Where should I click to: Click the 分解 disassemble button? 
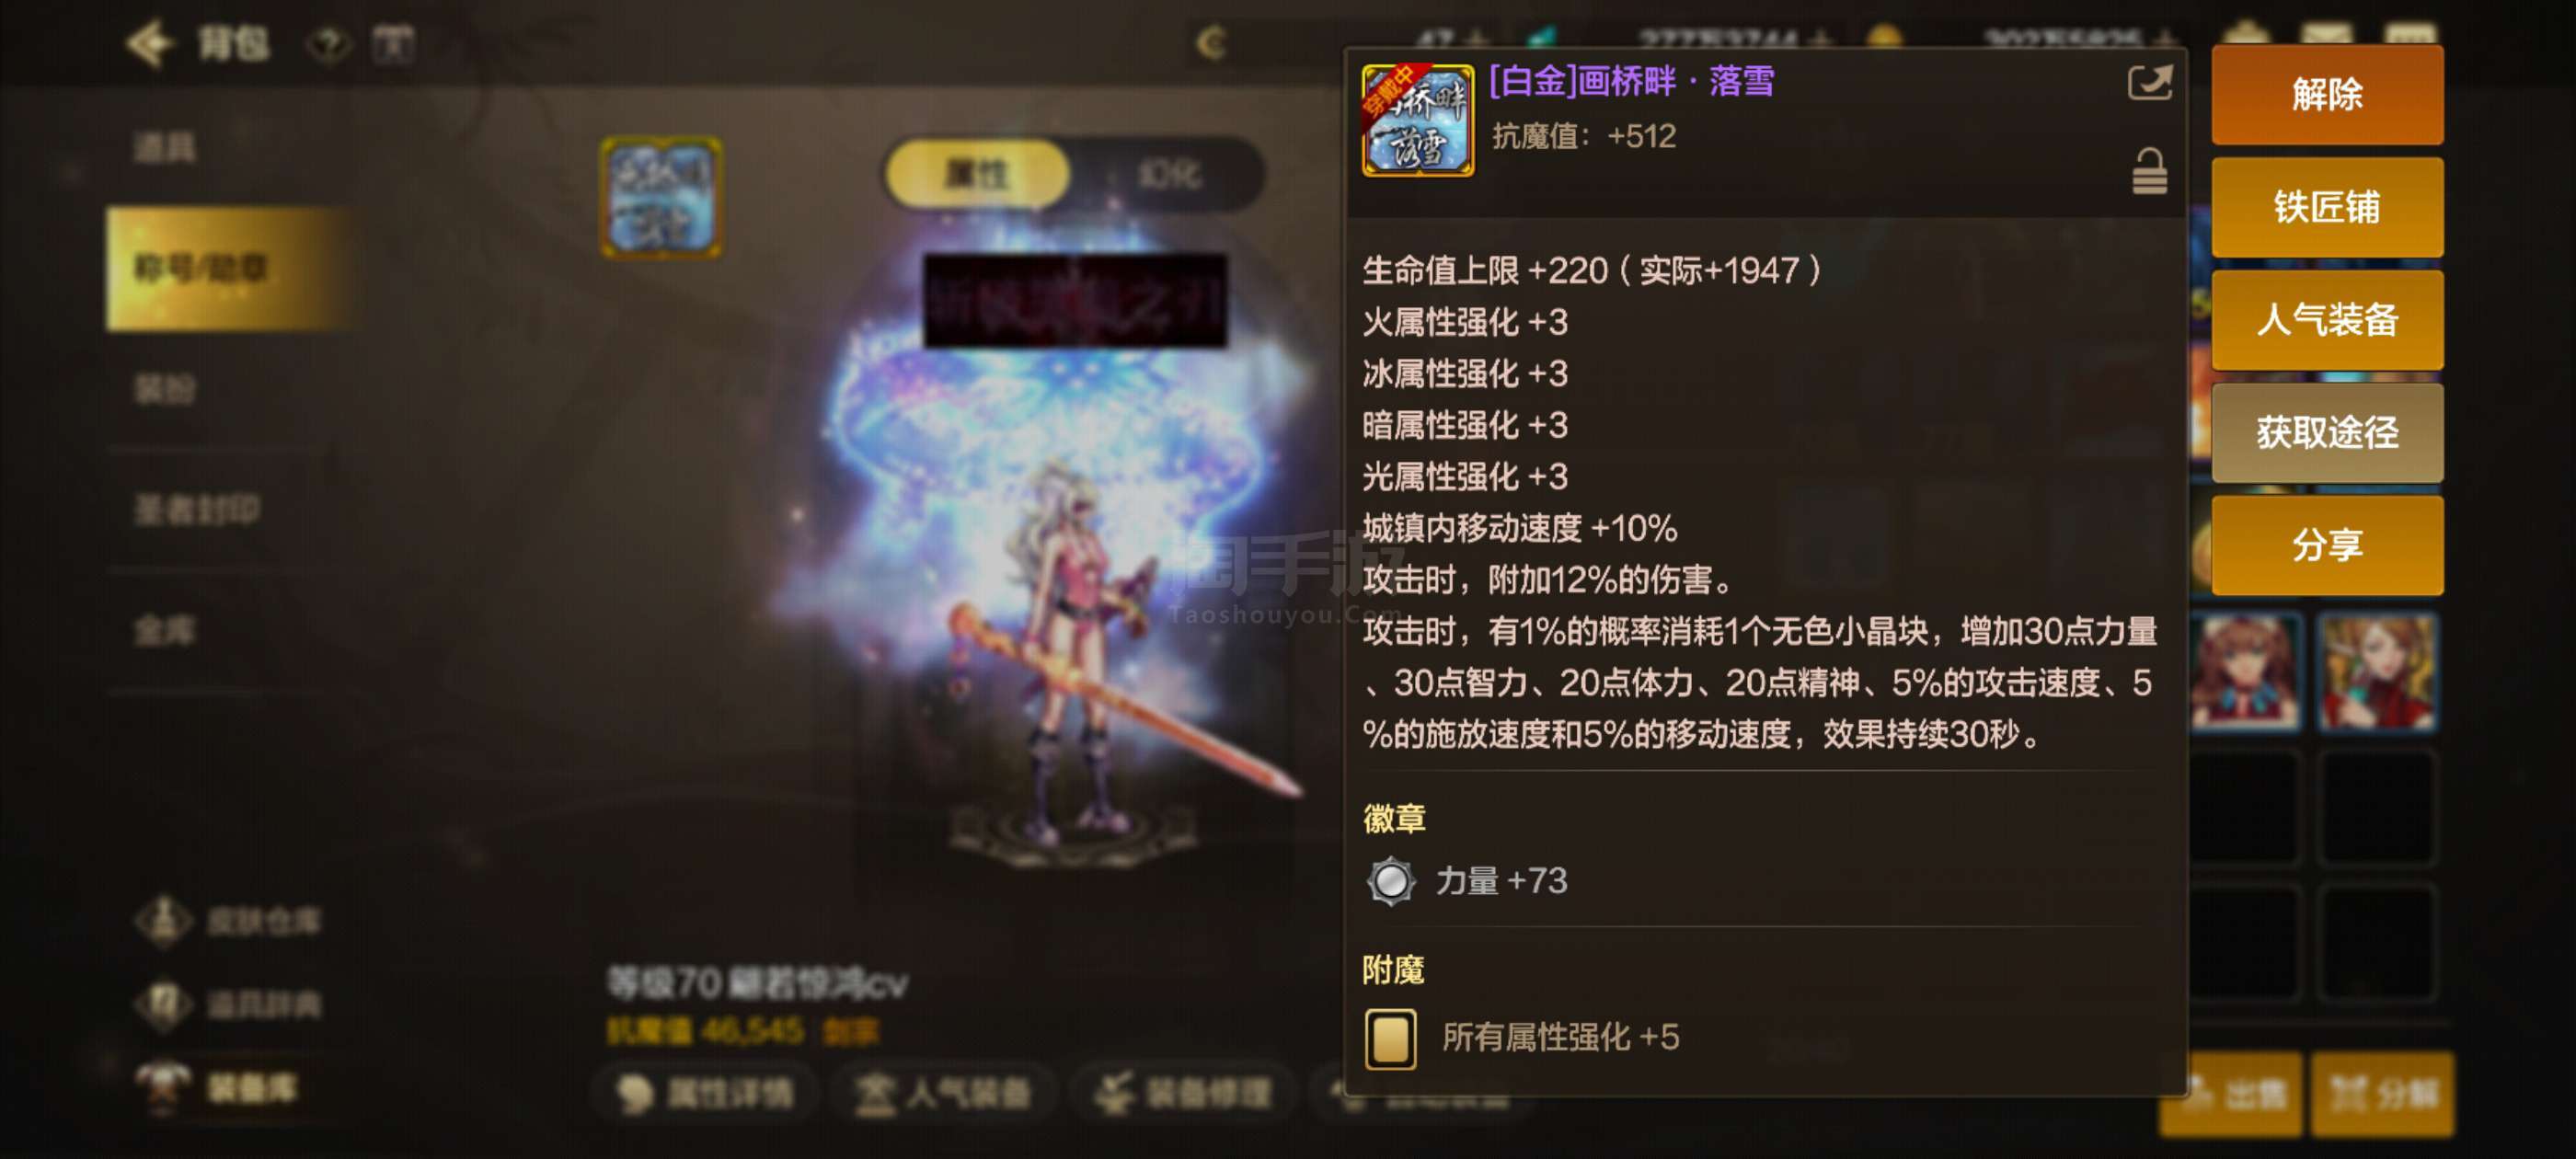coord(2382,1094)
